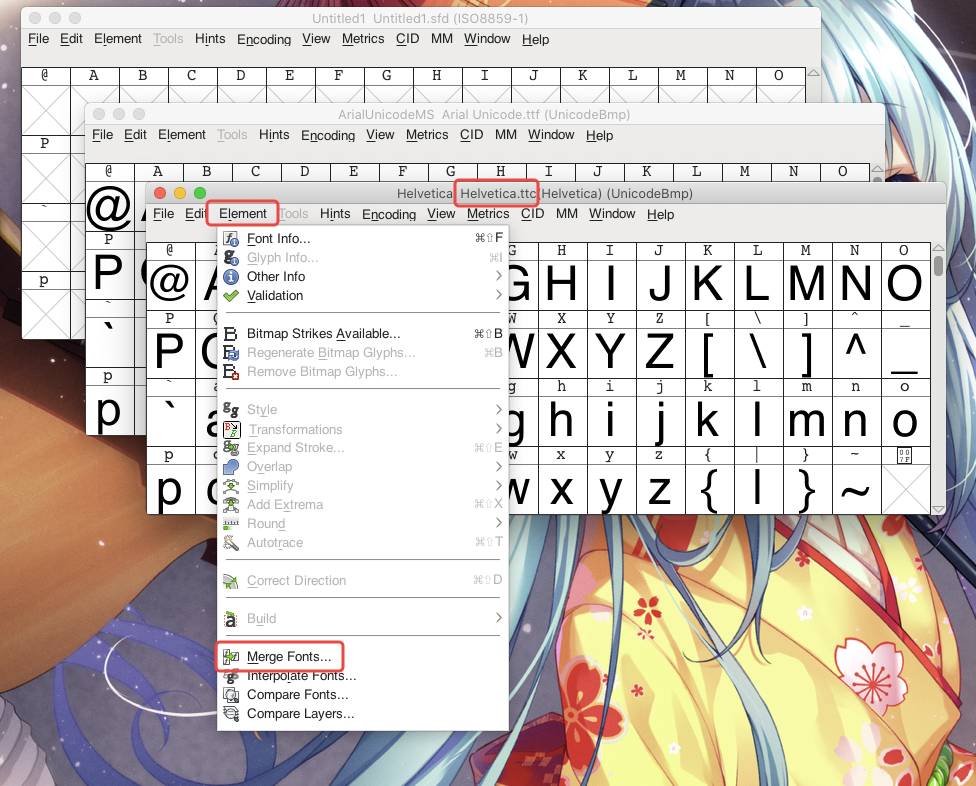976x786 pixels.
Task: Click the Font Info icon in Element menu
Action: (231, 239)
